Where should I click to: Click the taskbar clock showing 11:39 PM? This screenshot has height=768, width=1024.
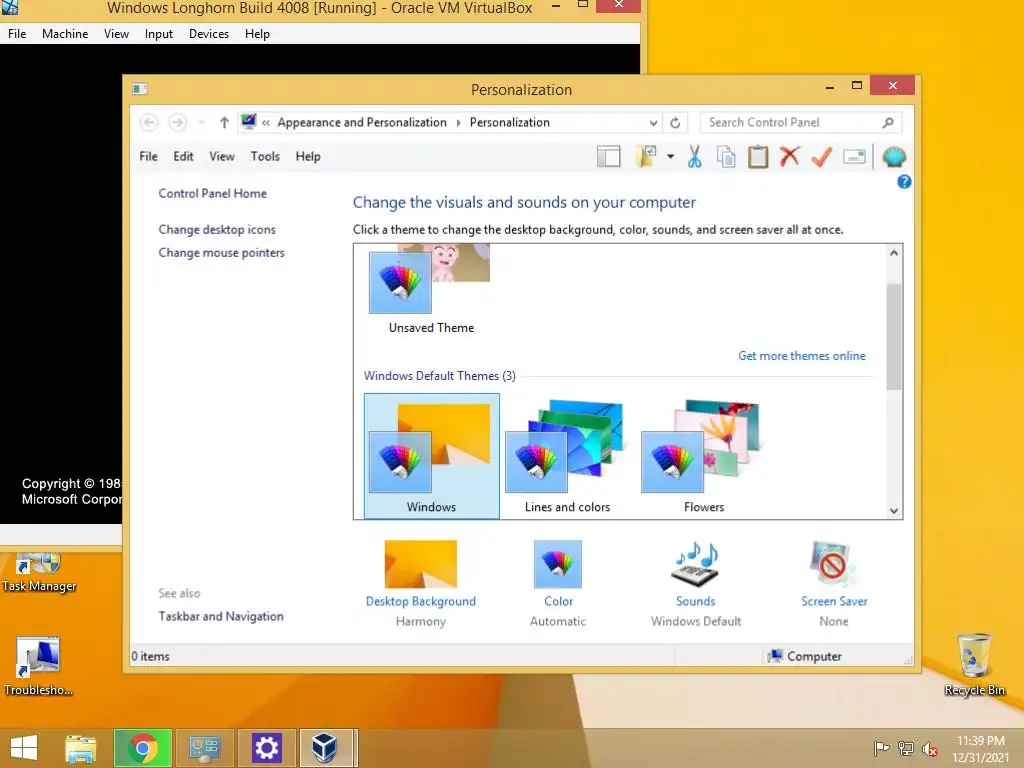pyautogui.click(x=981, y=749)
